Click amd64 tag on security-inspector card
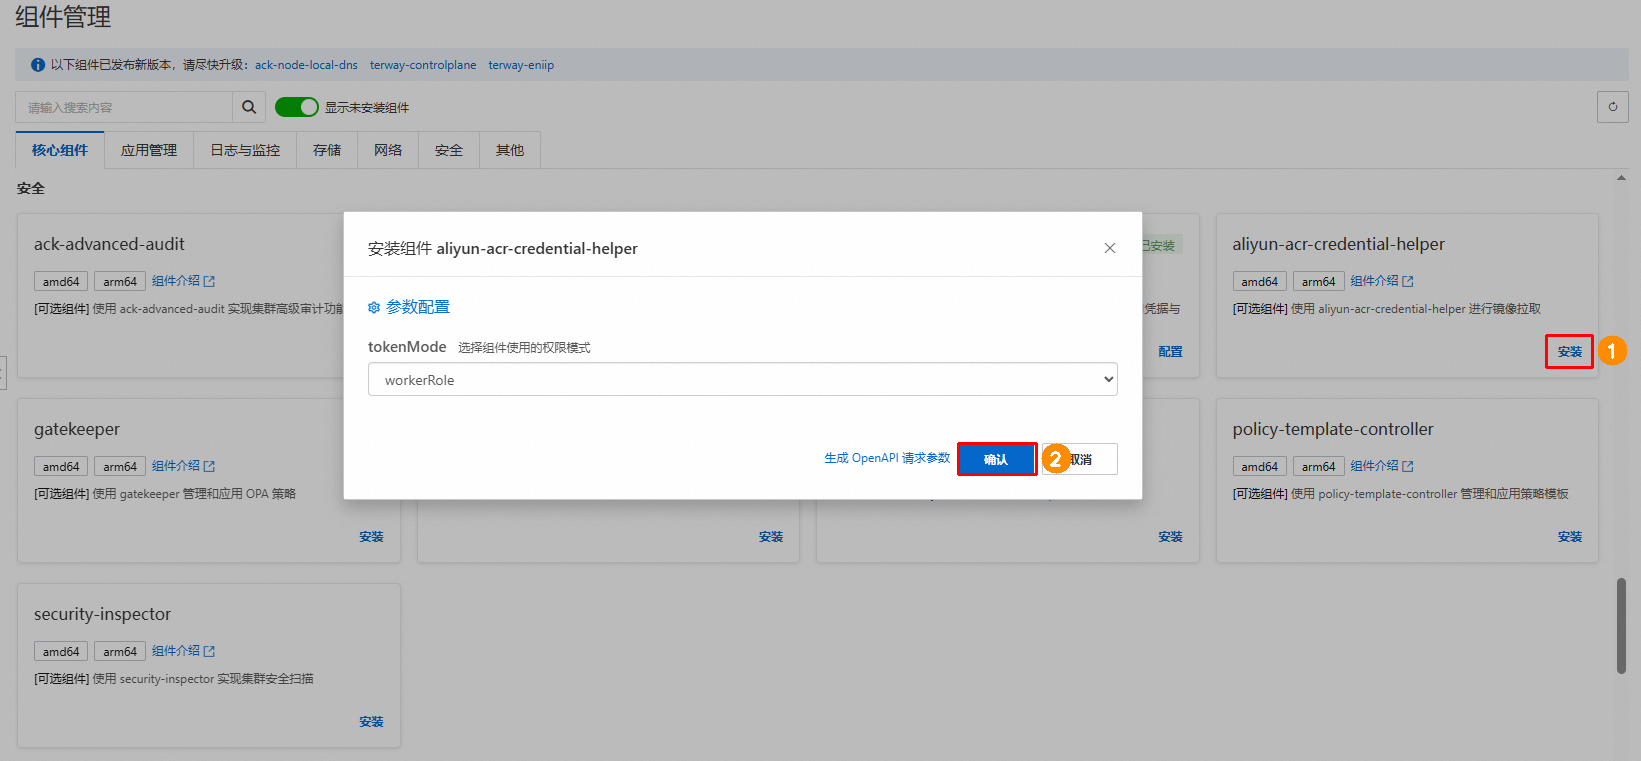1641x761 pixels. pos(61,652)
